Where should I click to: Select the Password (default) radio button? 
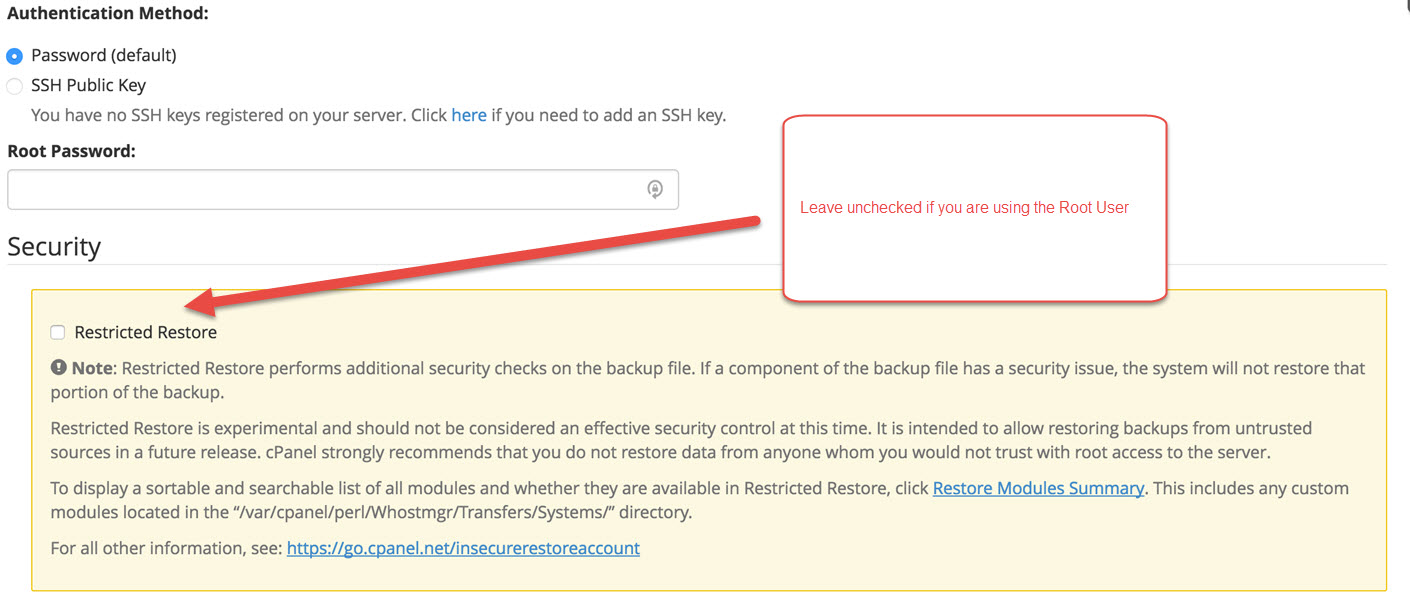(x=15, y=56)
